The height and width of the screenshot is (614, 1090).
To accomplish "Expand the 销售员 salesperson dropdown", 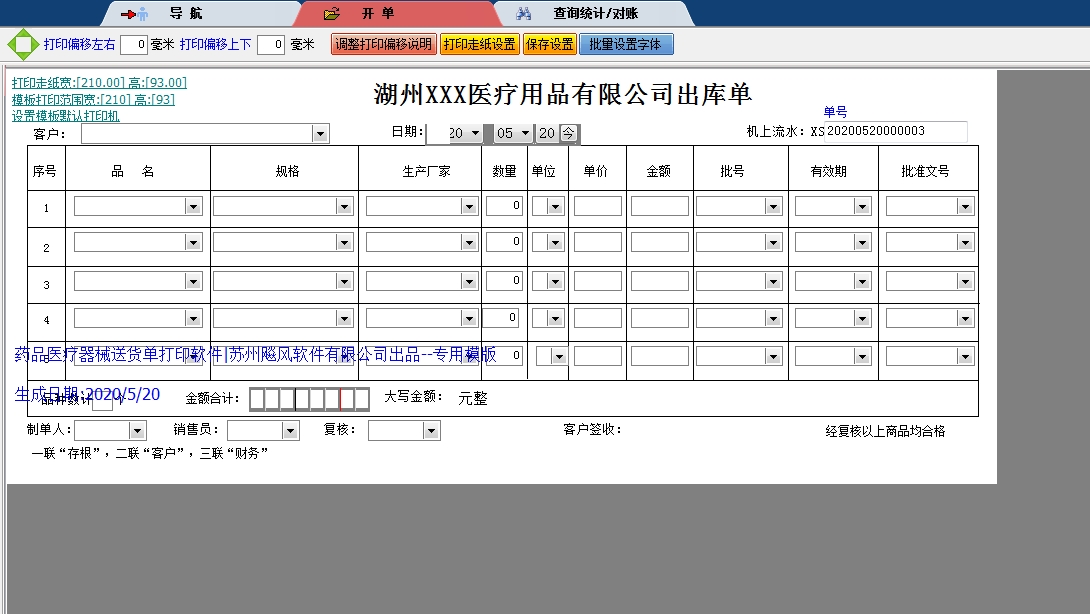I will [x=290, y=431].
